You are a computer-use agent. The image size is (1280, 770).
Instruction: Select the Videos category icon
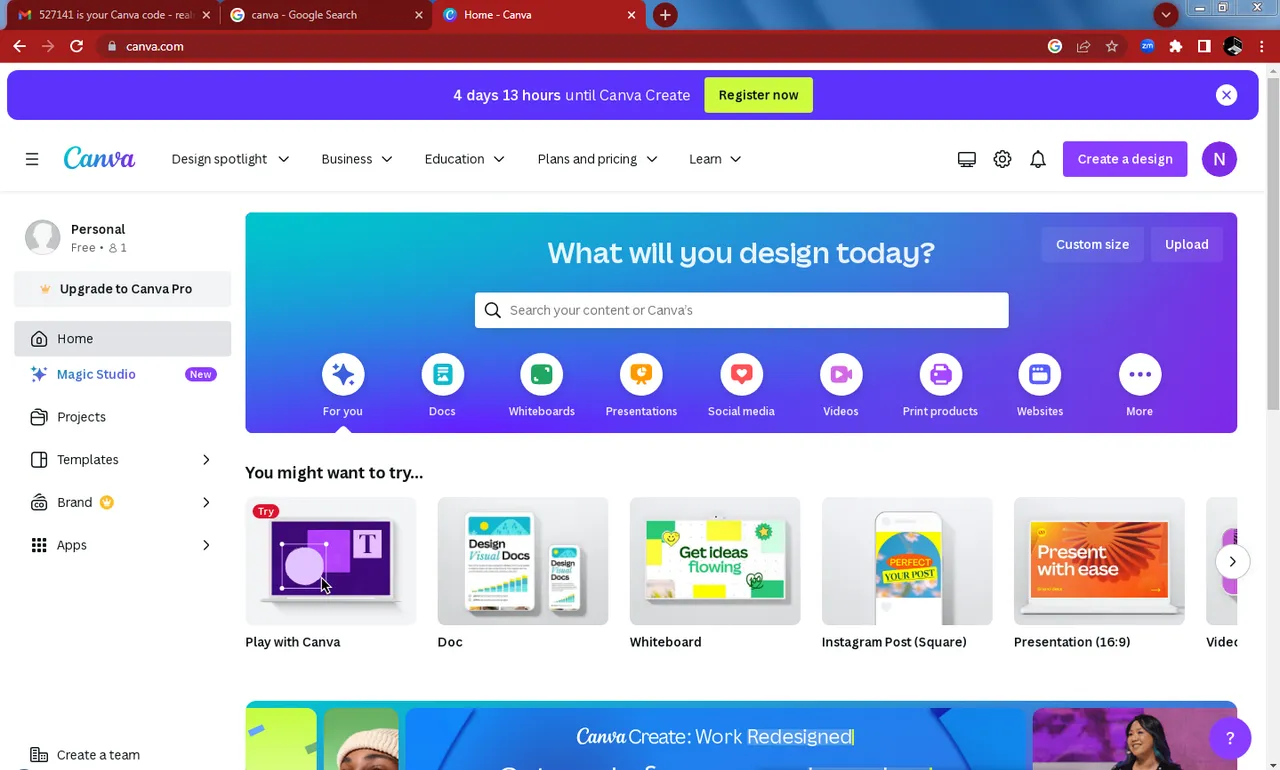pyautogui.click(x=841, y=374)
